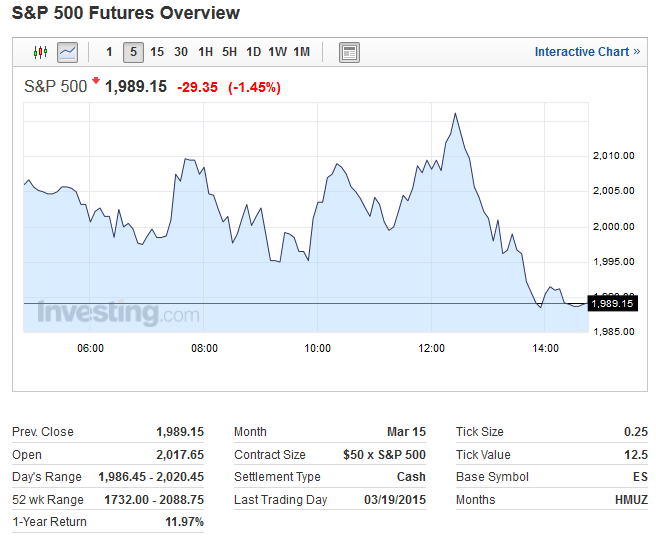The image size is (656, 542).
Task: Click the Settlement Type value Cash
Action: (x=411, y=477)
